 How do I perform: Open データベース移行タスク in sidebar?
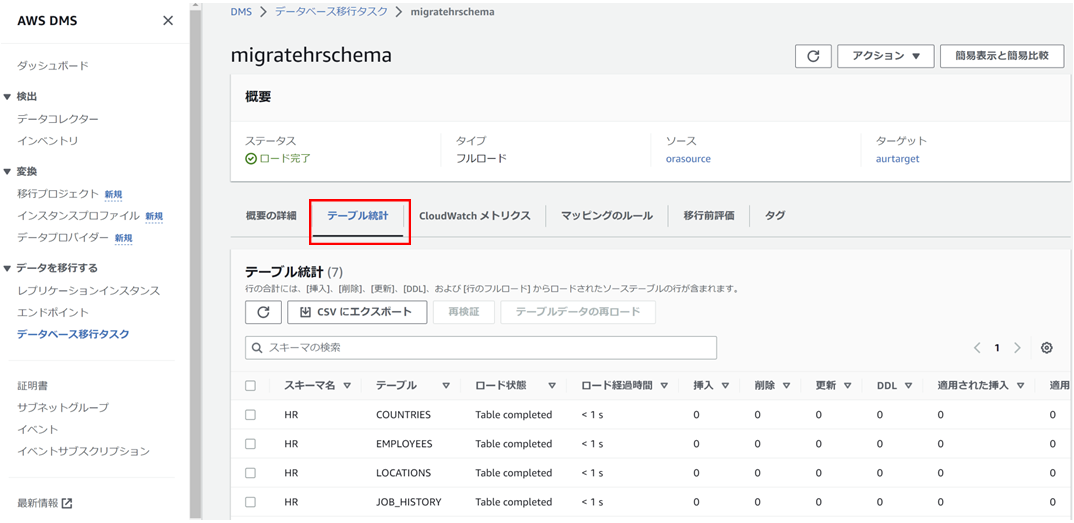click(x=73, y=334)
